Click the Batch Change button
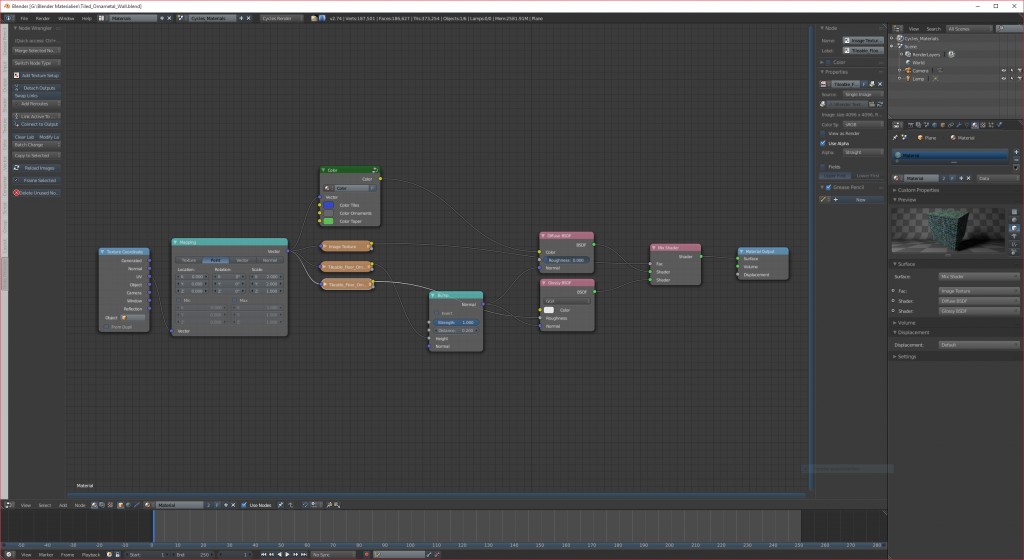This screenshot has width=1024, height=560. [x=29, y=144]
